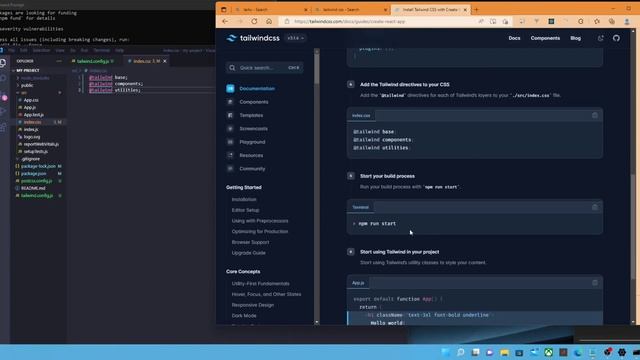
Task: Click the Community sidebar icon
Action: tap(230, 169)
